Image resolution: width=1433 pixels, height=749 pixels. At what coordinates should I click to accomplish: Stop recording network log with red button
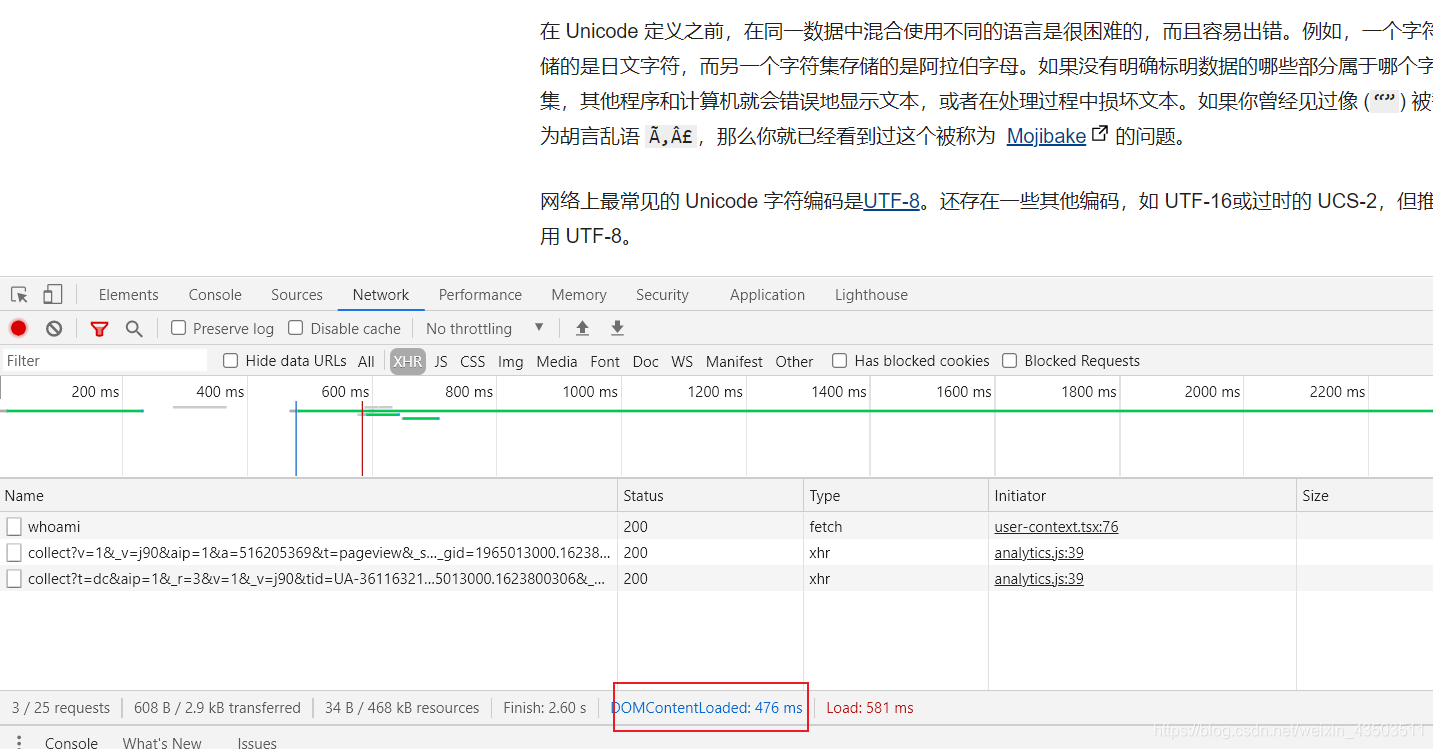18,328
